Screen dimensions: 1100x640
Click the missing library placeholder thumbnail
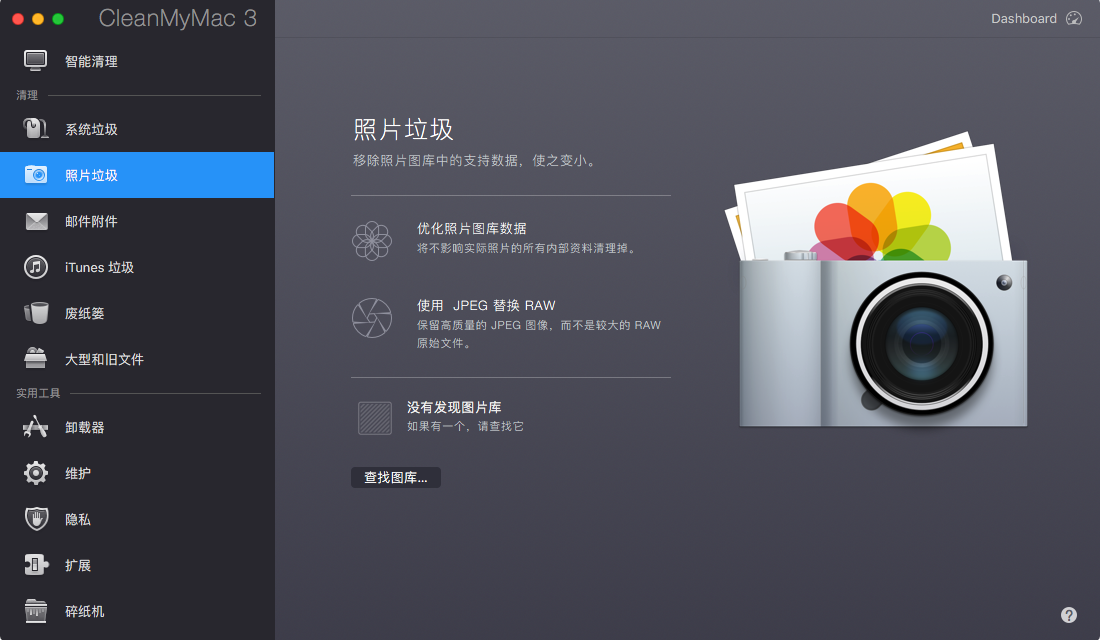[375, 418]
